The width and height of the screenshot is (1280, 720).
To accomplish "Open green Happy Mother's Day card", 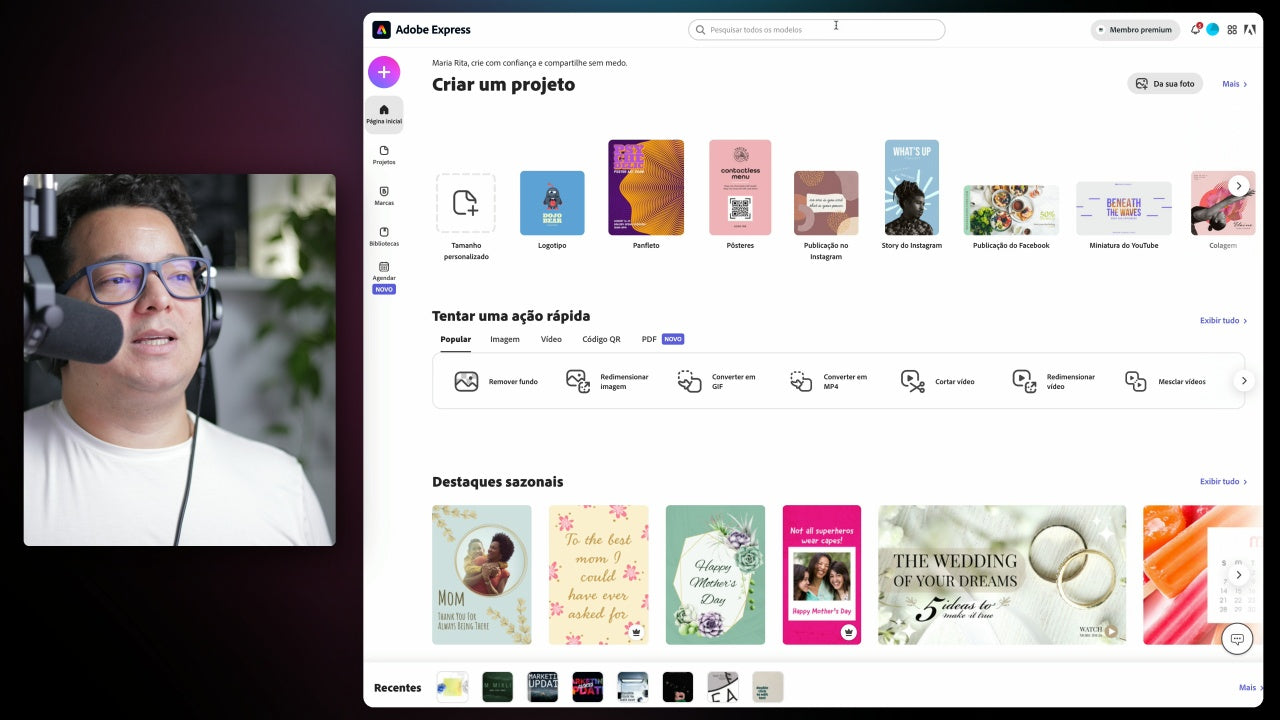I will (x=716, y=575).
